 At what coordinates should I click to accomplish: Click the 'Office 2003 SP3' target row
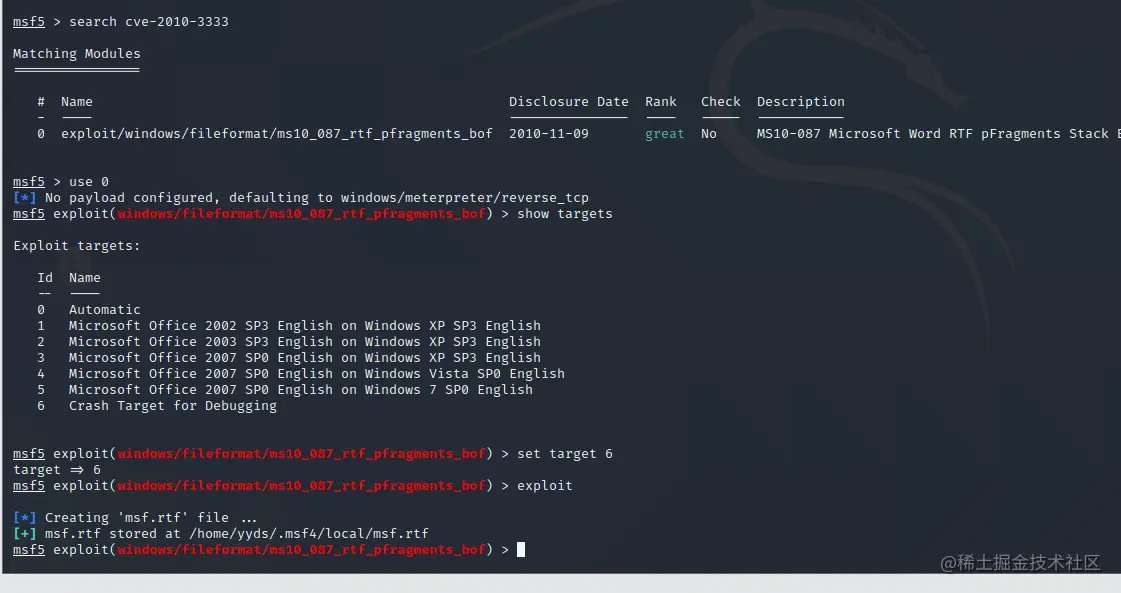(289, 342)
